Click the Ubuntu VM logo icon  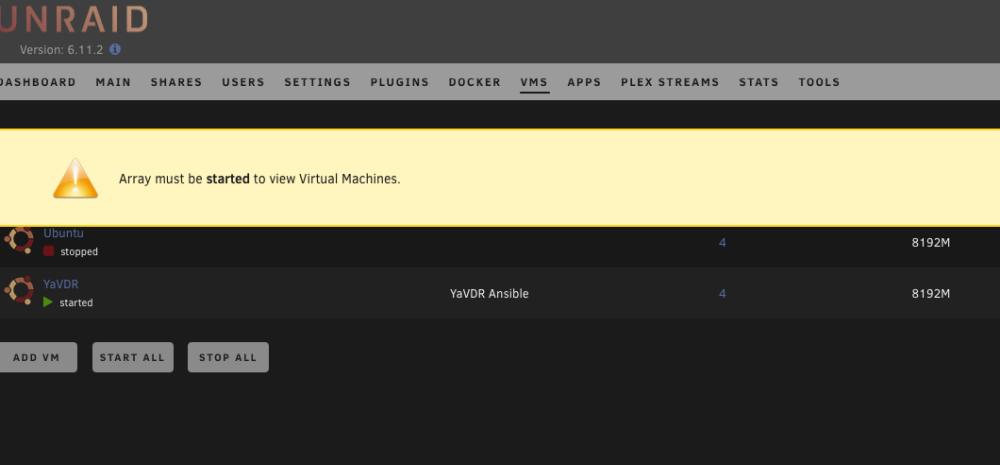(x=19, y=240)
